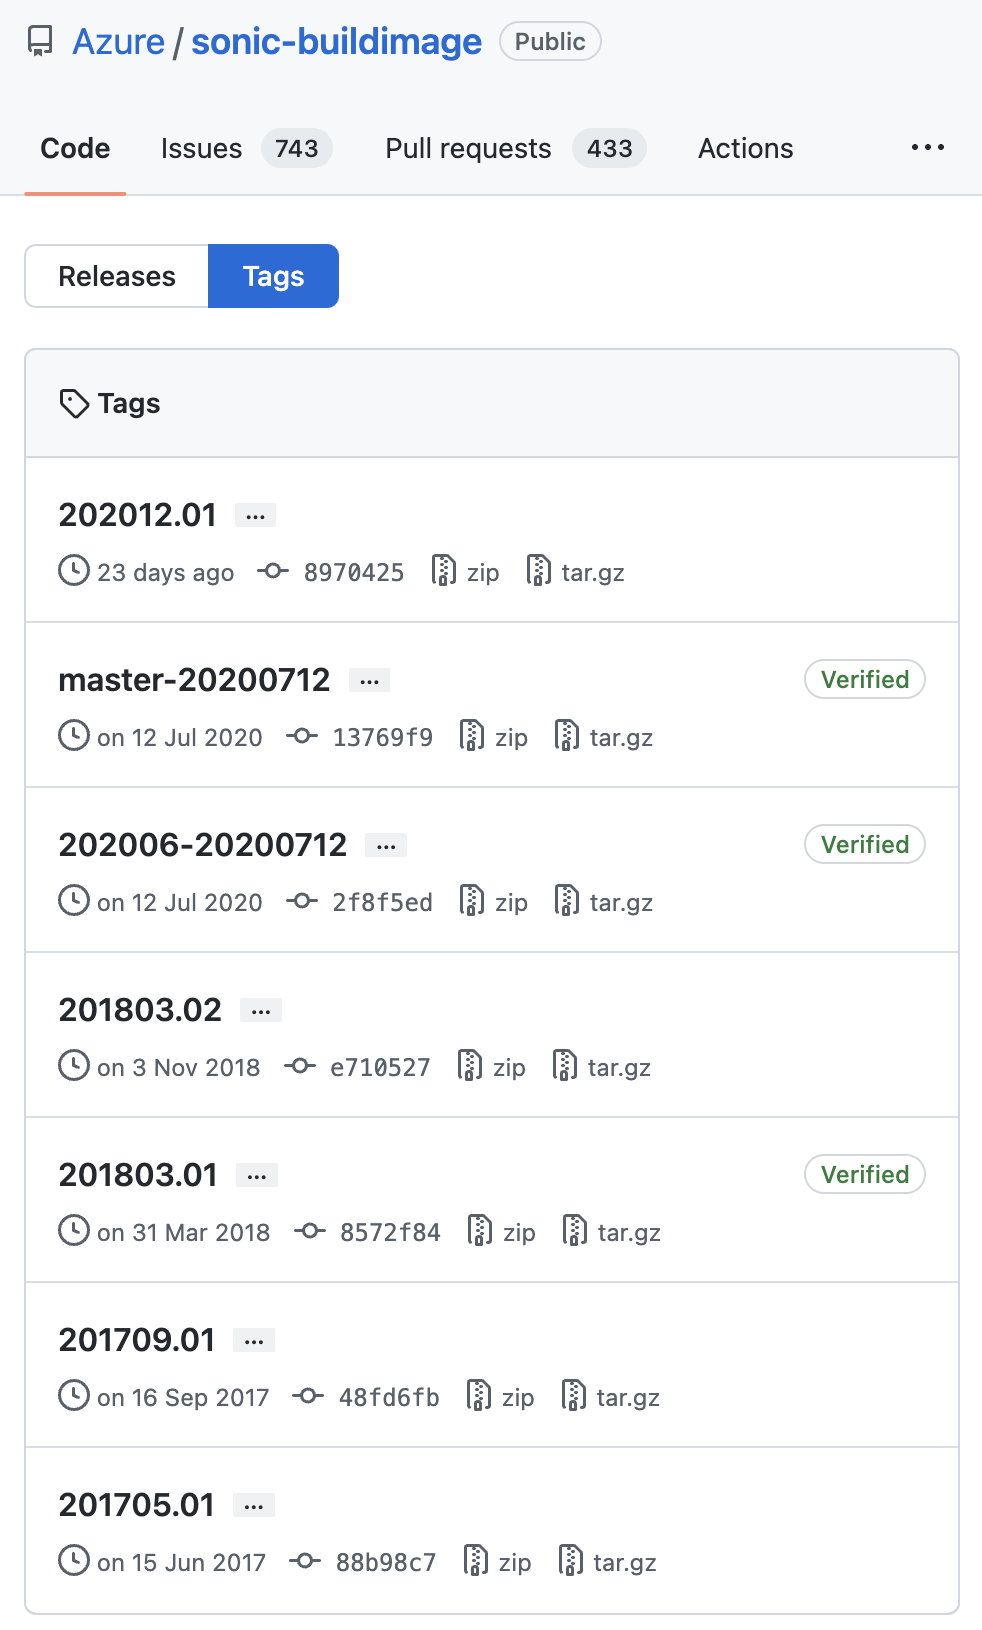Select the Tags toggle button

[x=273, y=276]
